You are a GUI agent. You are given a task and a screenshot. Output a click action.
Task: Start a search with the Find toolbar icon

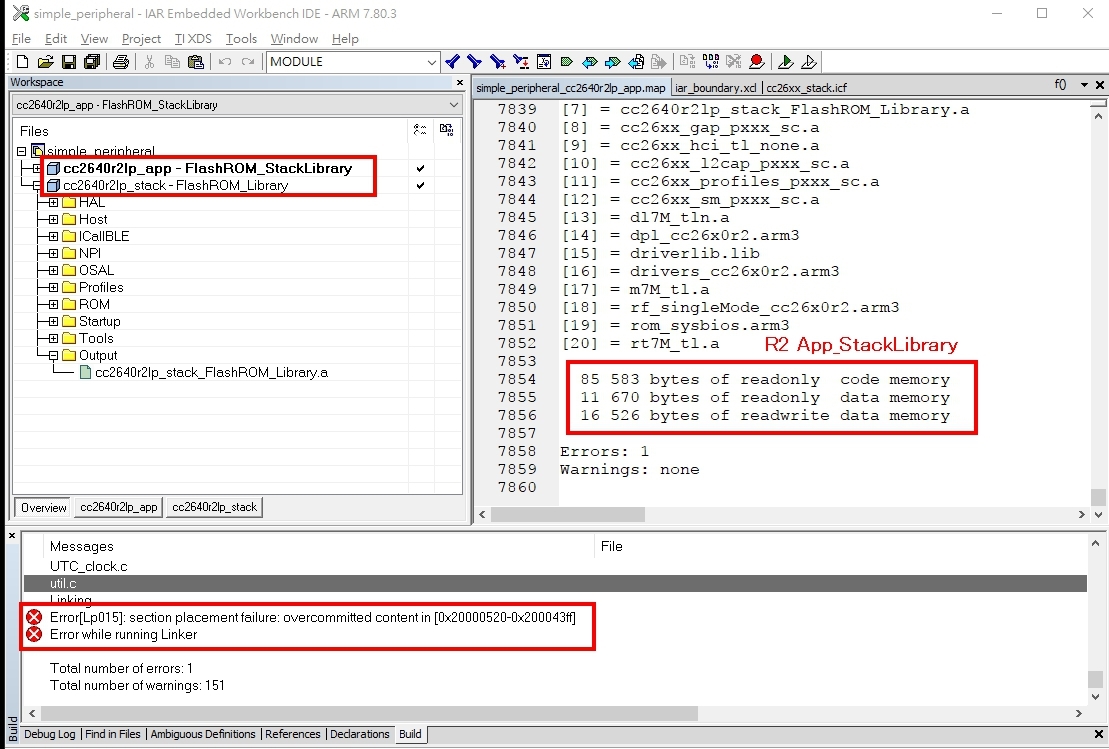tap(451, 61)
